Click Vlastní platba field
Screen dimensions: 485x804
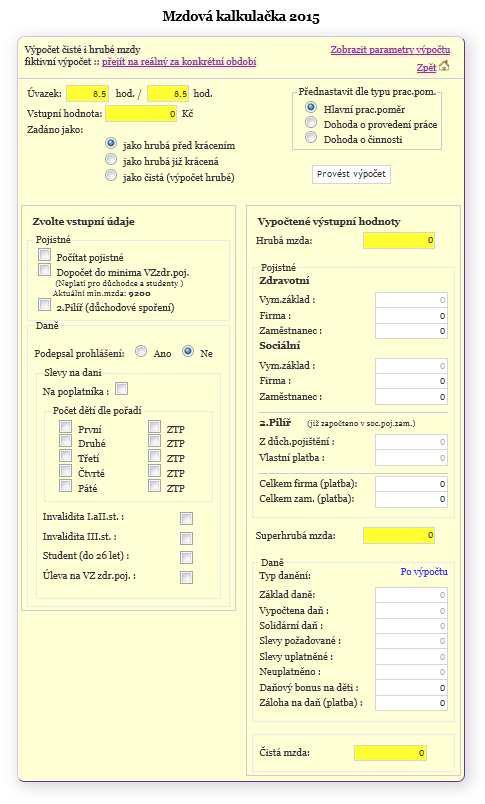click(411, 458)
